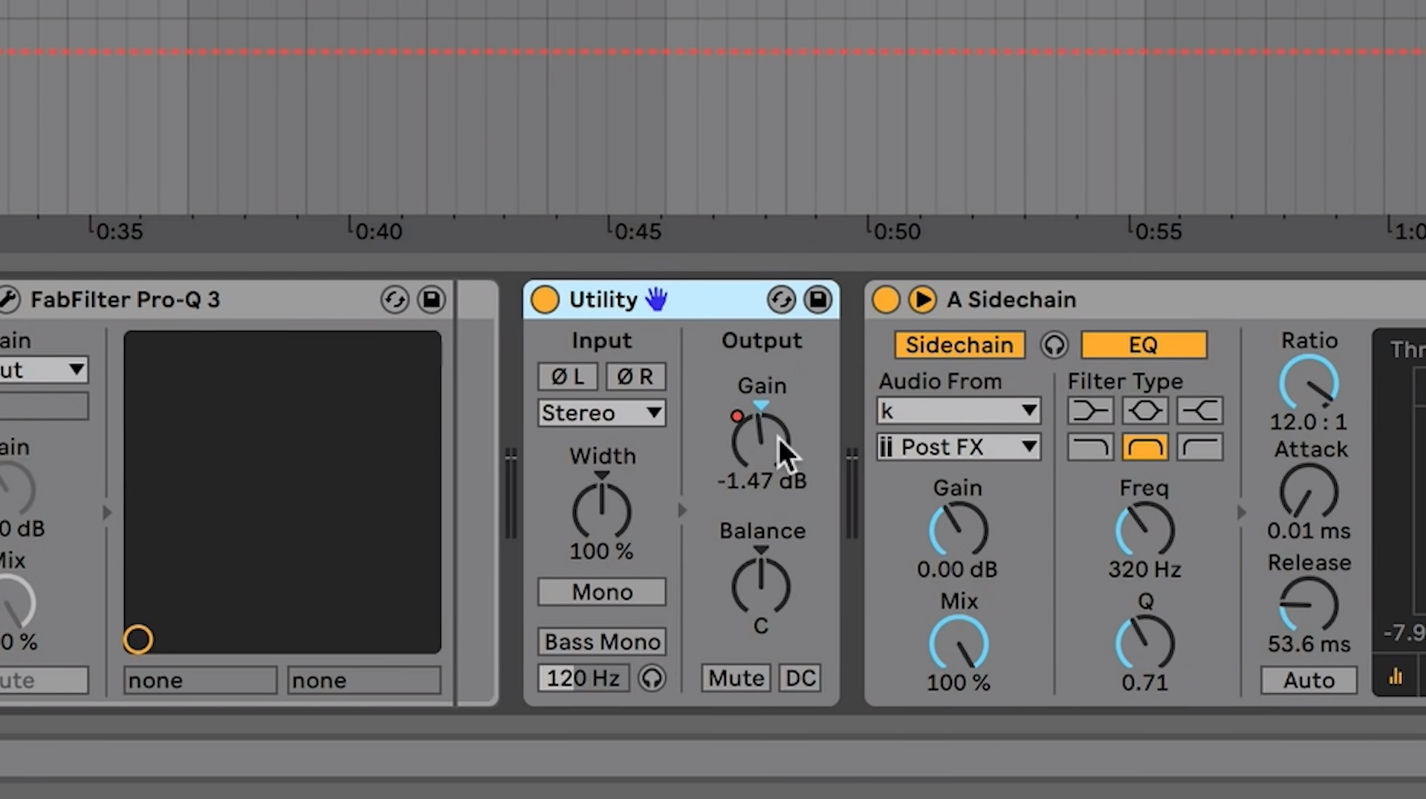Click the sidechain Gain knob

(958, 530)
